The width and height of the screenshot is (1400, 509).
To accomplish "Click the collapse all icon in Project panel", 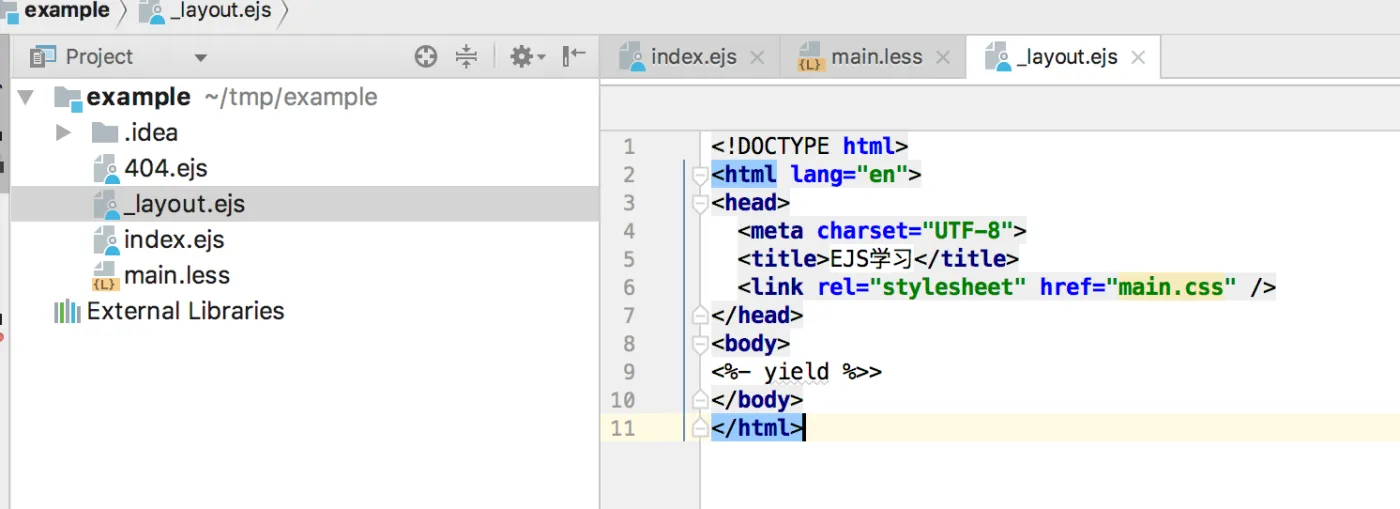I will (467, 57).
